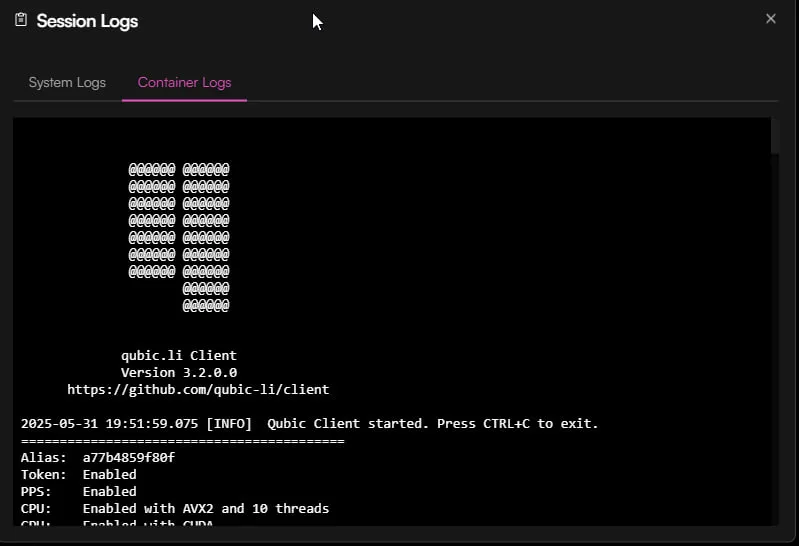Click the log panel scrollbar thumb
799x546 pixels.
(x=775, y=136)
